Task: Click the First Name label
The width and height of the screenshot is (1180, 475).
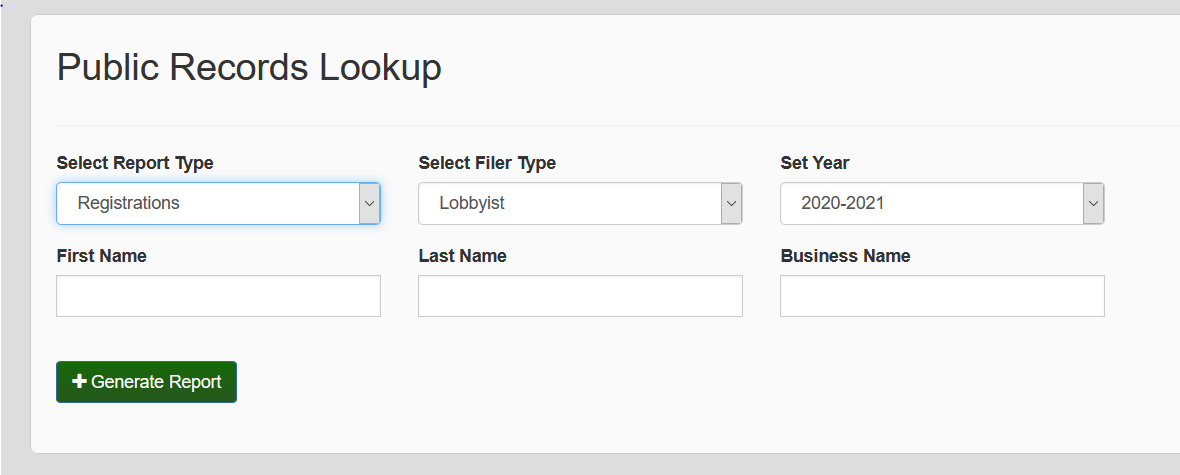Action: click(102, 256)
